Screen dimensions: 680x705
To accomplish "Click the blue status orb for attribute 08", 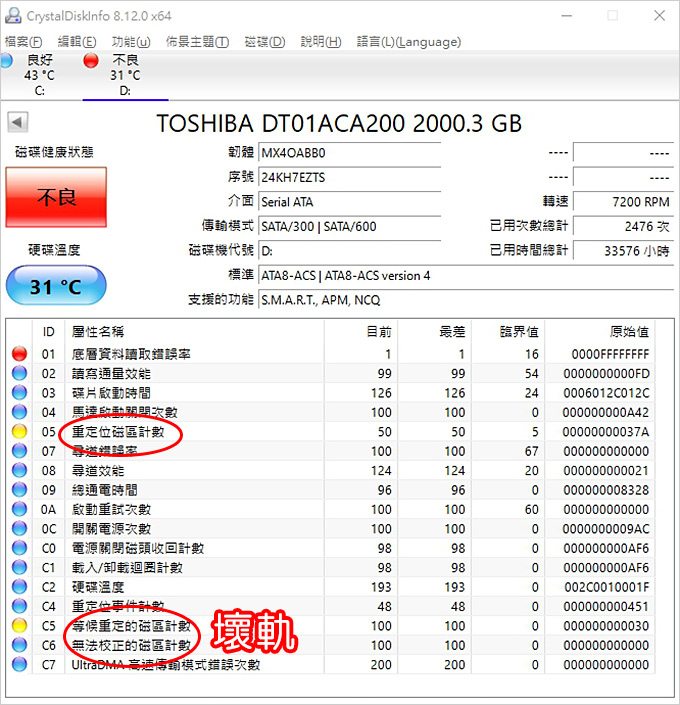I will point(19,470).
